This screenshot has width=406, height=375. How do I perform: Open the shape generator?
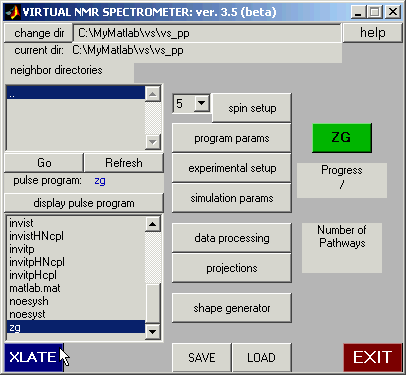click(x=232, y=308)
